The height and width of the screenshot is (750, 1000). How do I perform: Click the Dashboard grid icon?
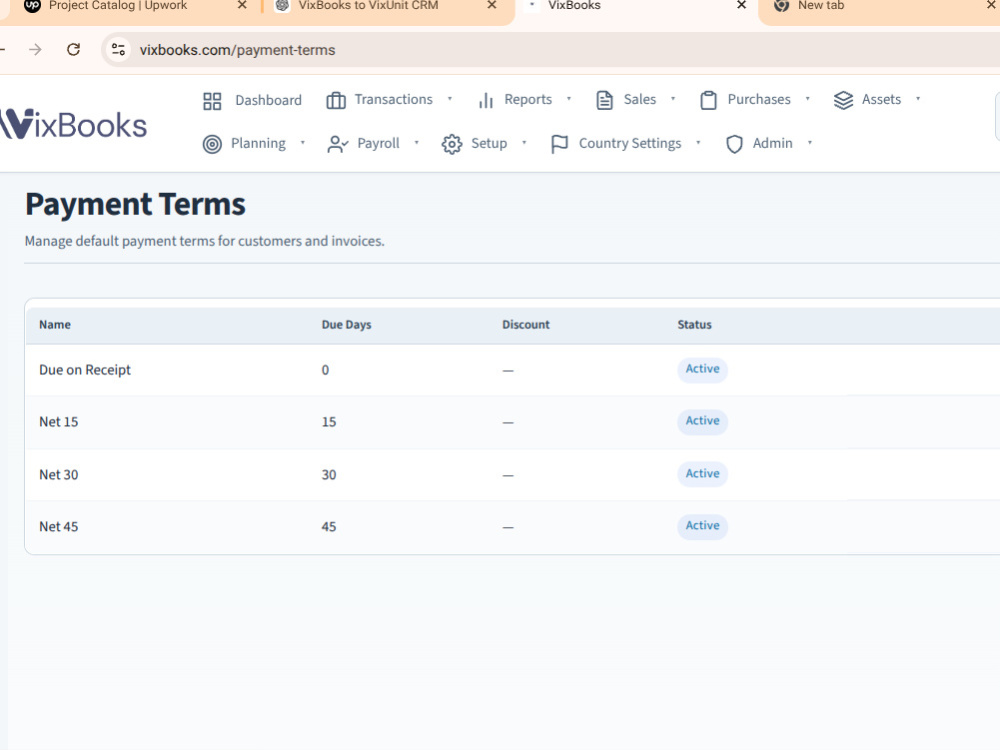(212, 101)
